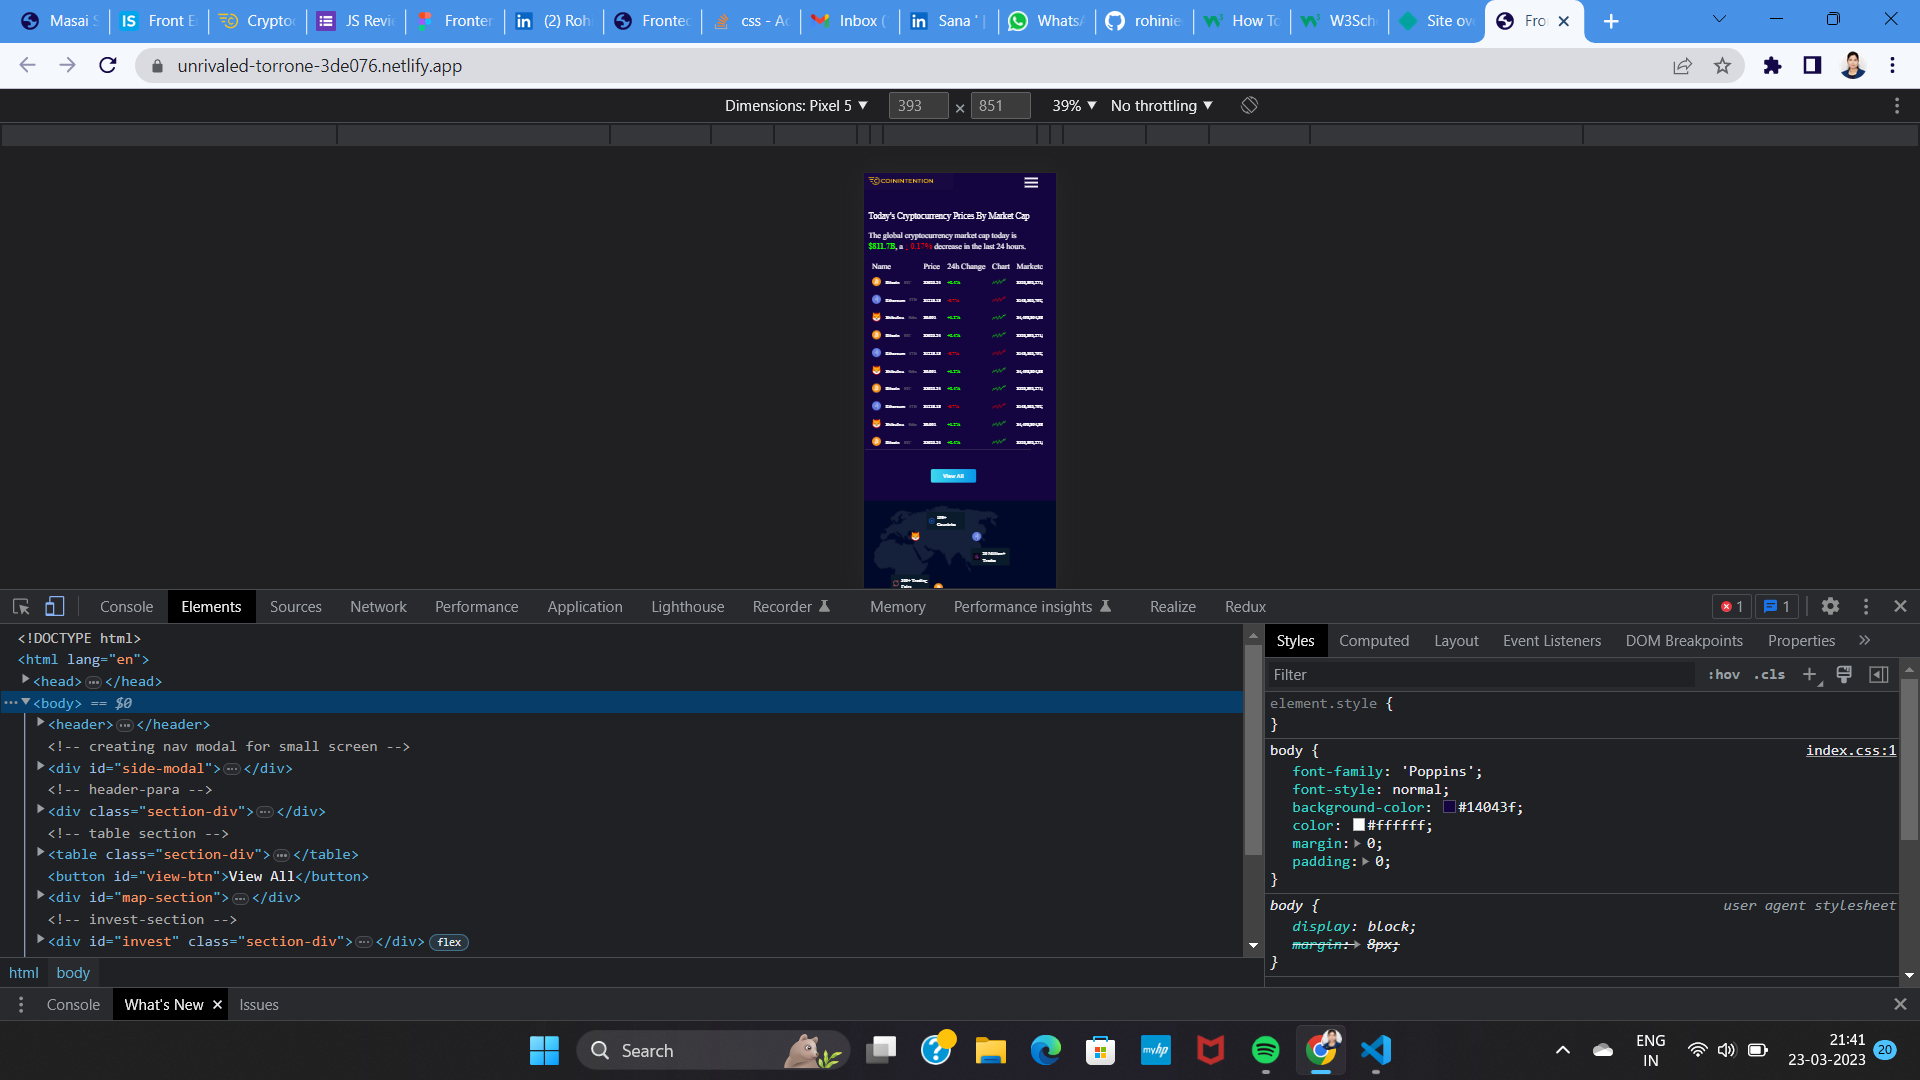Bookmark this page with star icon
Viewport: 1920px width, 1080px height.
pyautogui.click(x=1722, y=66)
